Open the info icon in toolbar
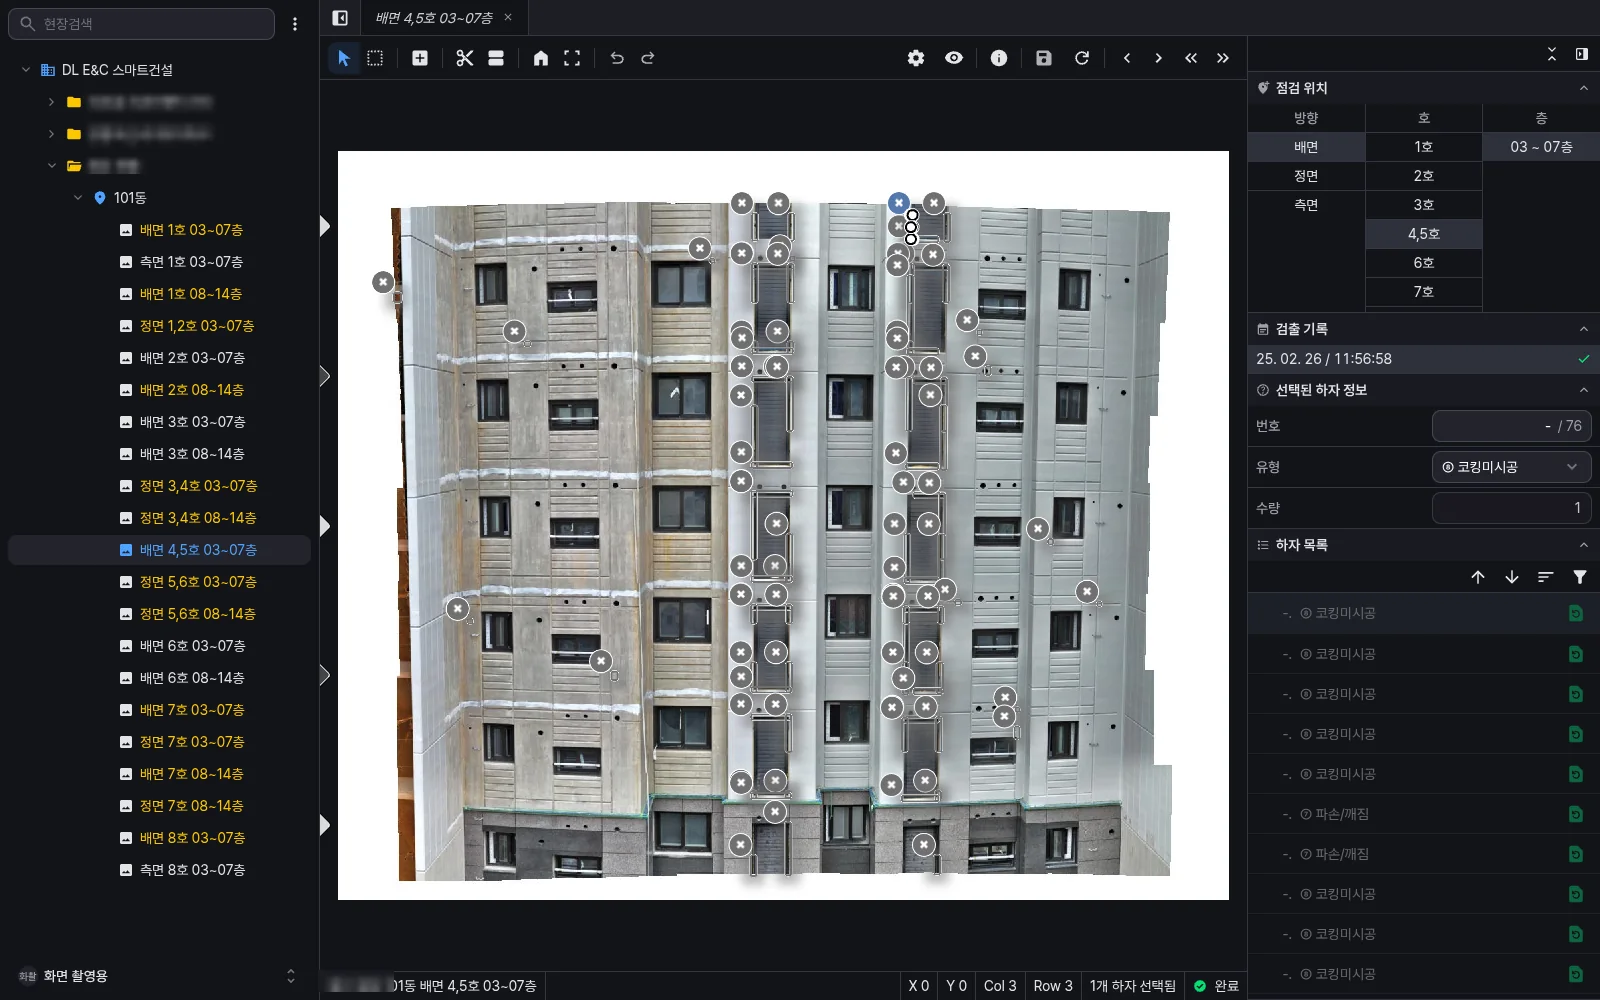Viewport: 1600px width, 1000px height. click(999, 58)
